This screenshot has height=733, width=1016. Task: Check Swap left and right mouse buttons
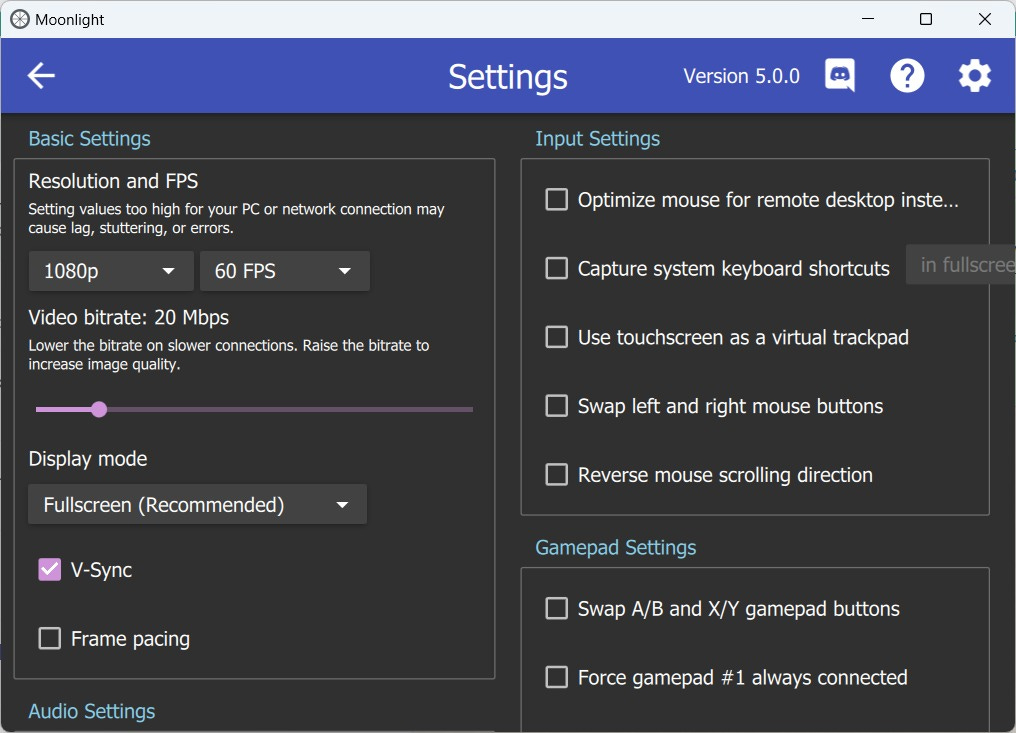tap(557, 406)
